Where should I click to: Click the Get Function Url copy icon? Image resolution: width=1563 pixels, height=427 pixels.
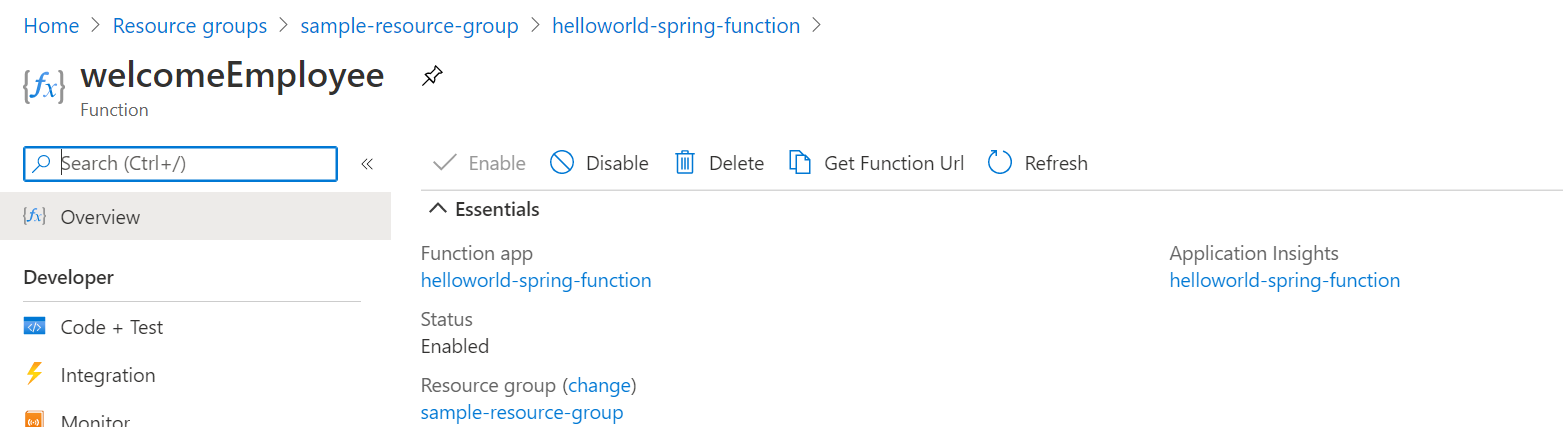[x=800, y=163]
